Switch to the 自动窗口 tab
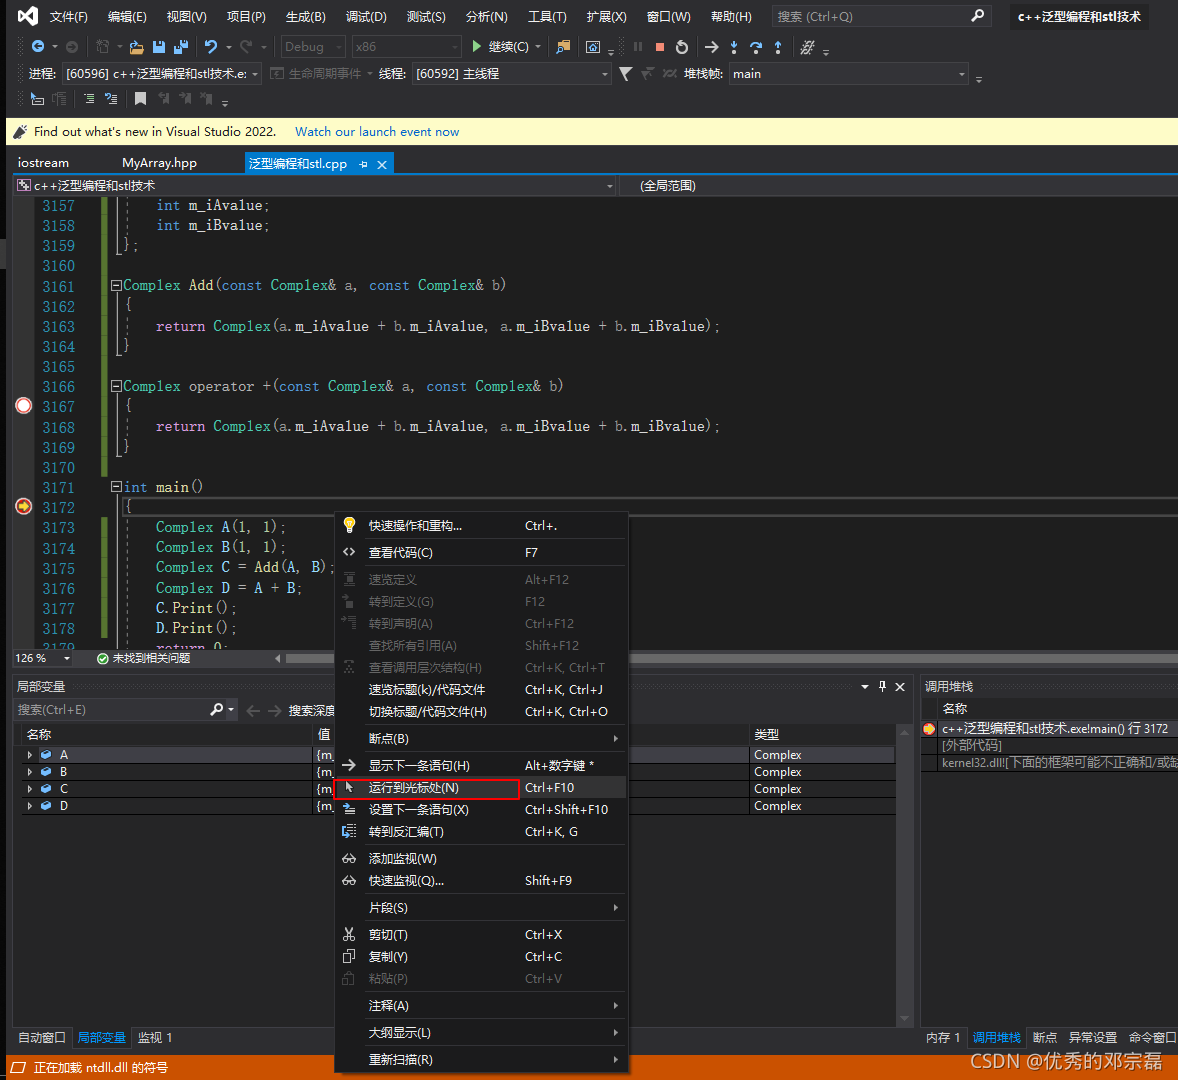 pos(42,1037)
